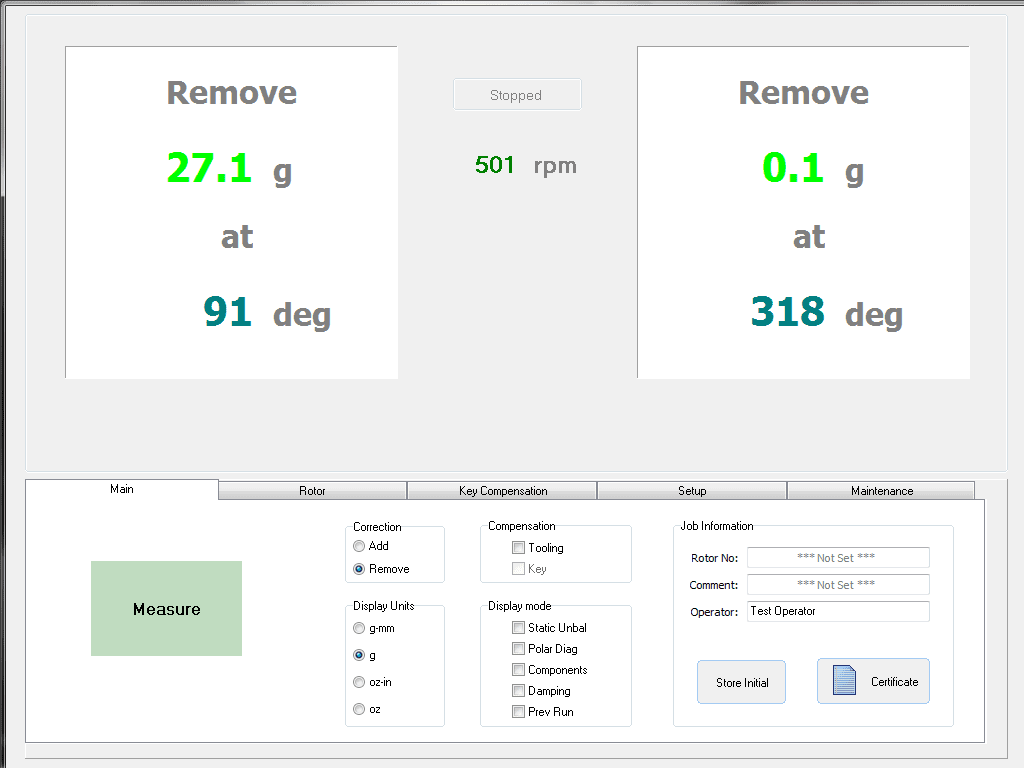This screenshot has width=1024, height=768.
Task: Click the Rotor No input field
Action: (x=838, y=558)
